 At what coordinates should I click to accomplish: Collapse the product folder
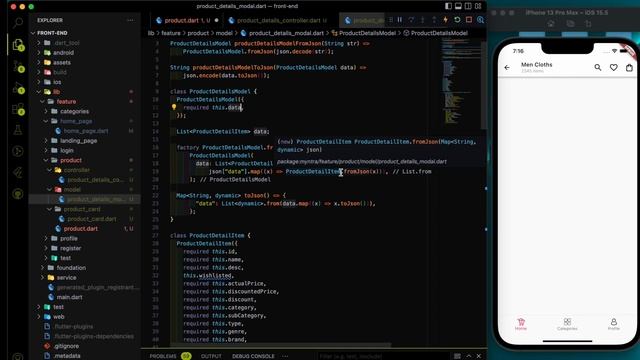click(x=71, y=160)
